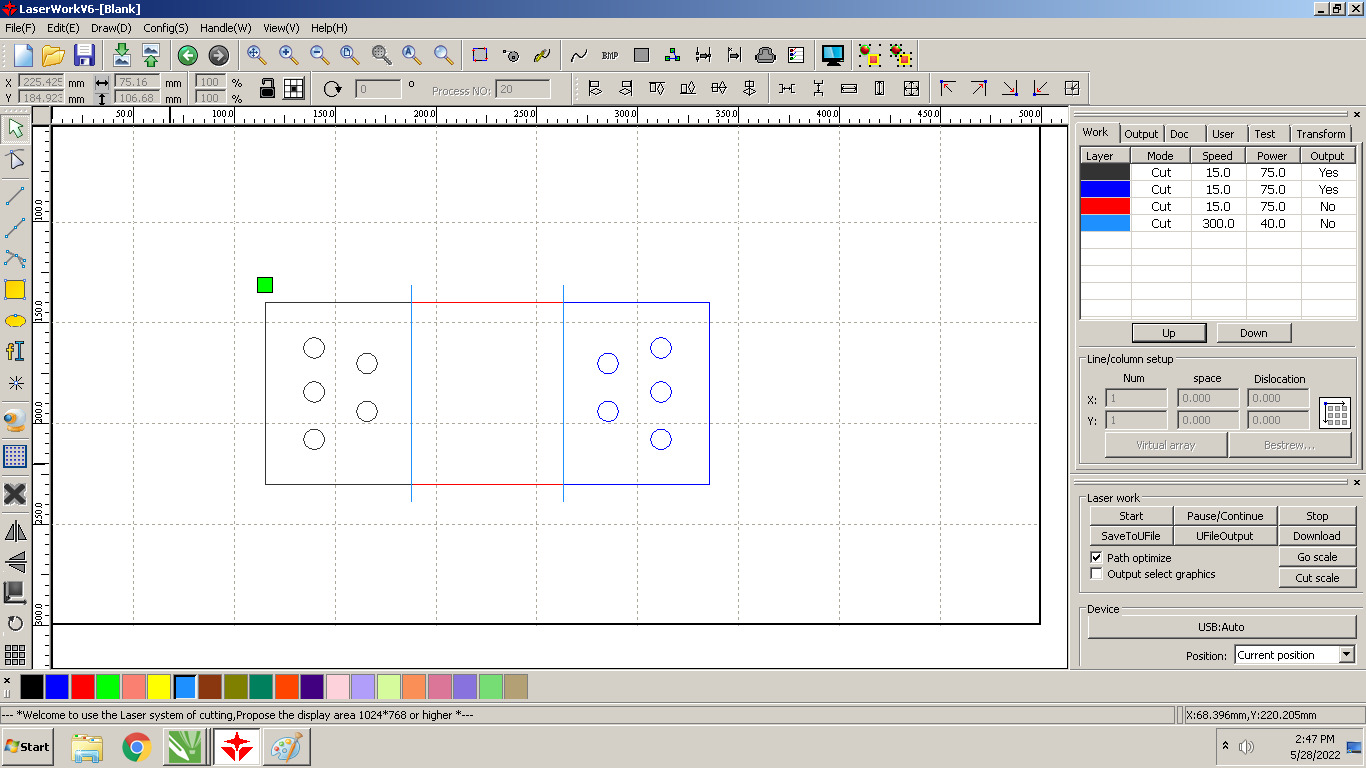This screenshot has height=768, width=1366.
Task: Open the array copy tool at the bottom of the left toolbar
Action: [x=15, y=655]
